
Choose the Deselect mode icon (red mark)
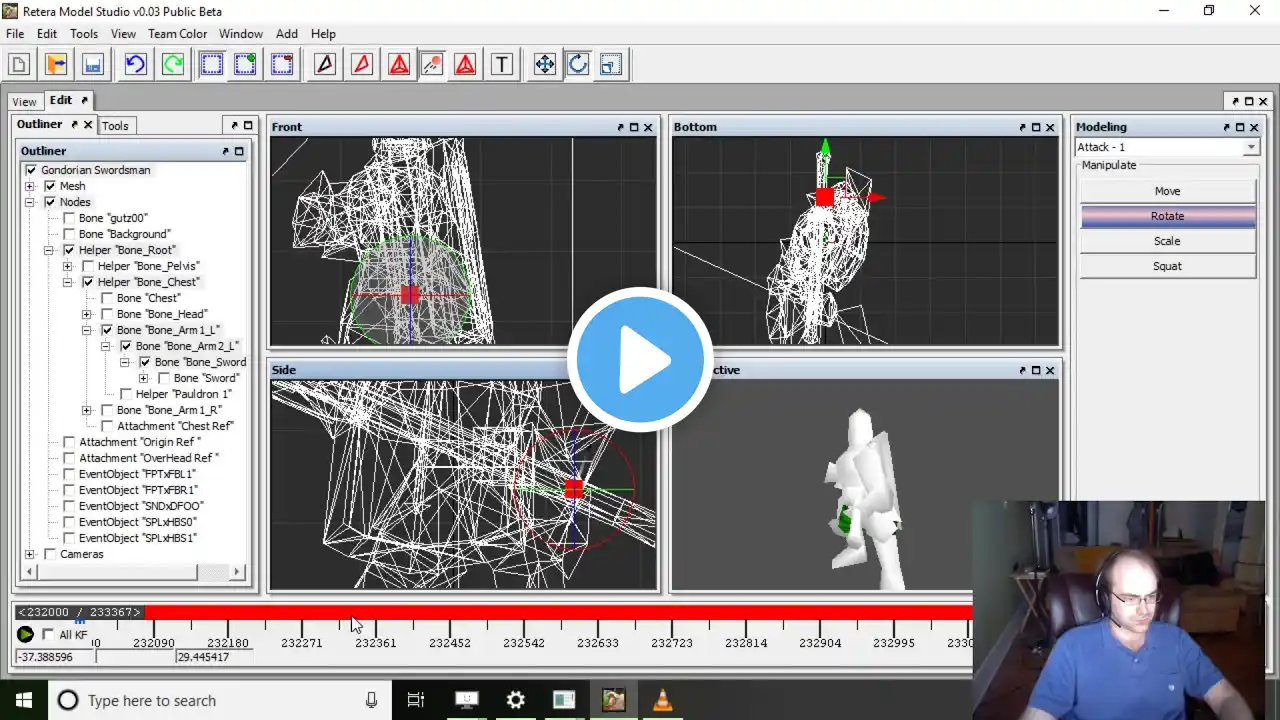click(282, 65)
